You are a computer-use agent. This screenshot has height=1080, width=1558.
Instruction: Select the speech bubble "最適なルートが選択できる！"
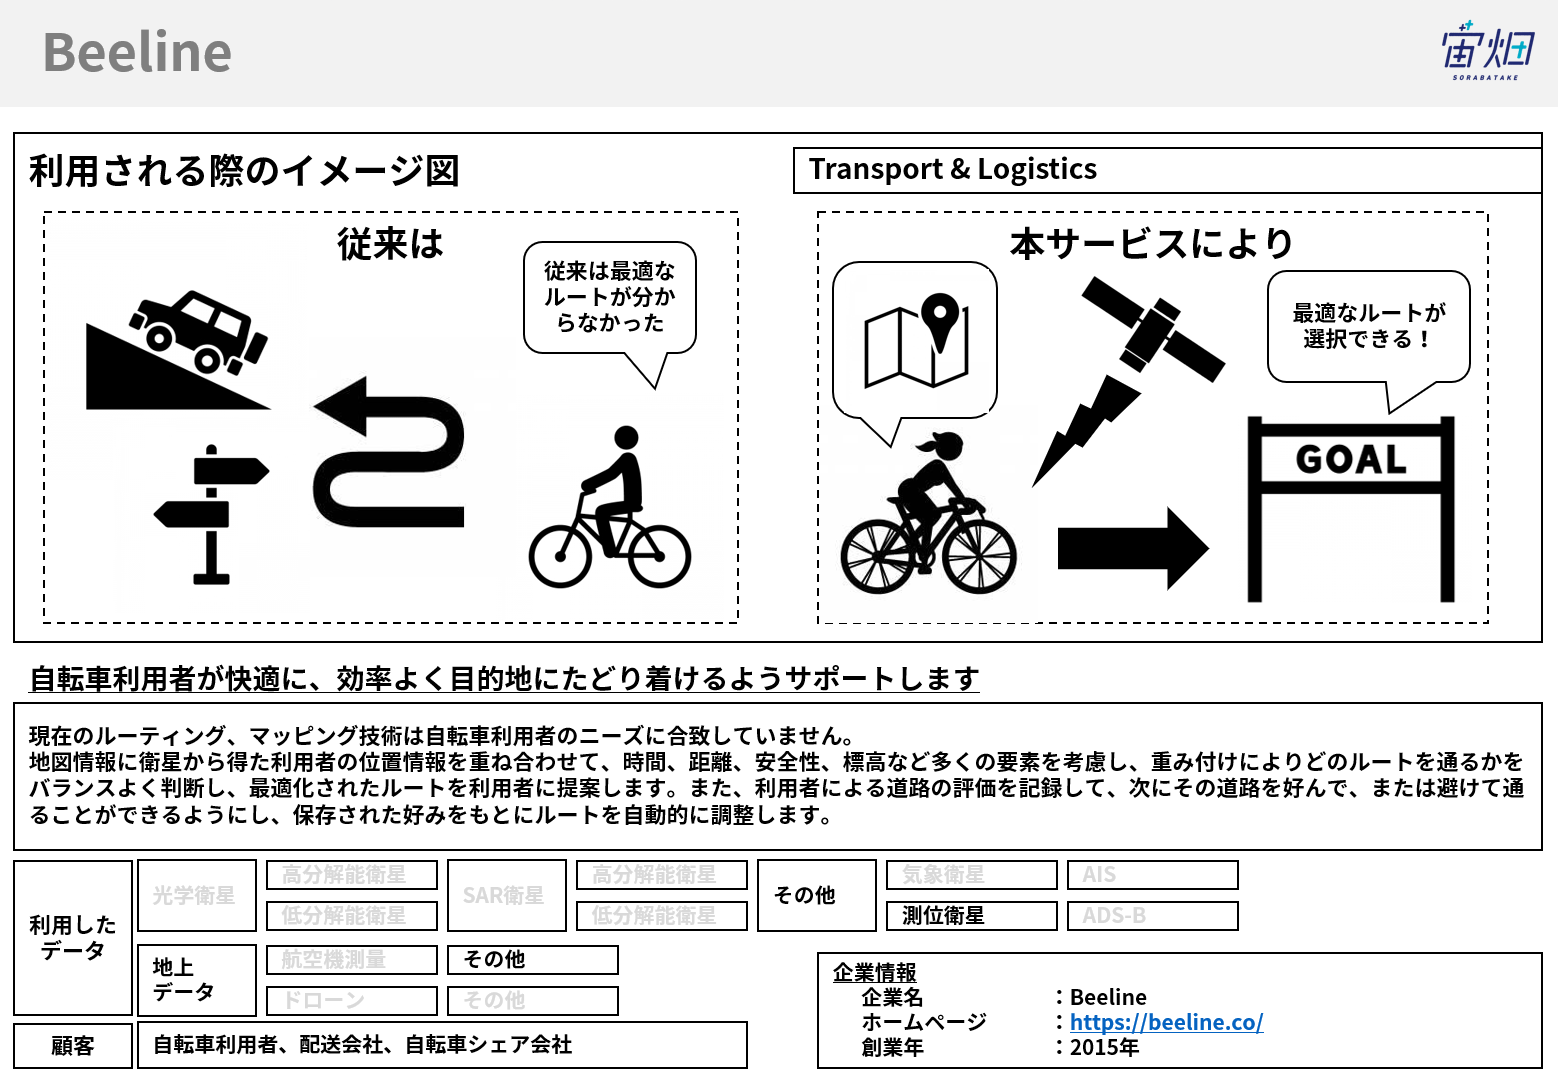pos(1369,326)
